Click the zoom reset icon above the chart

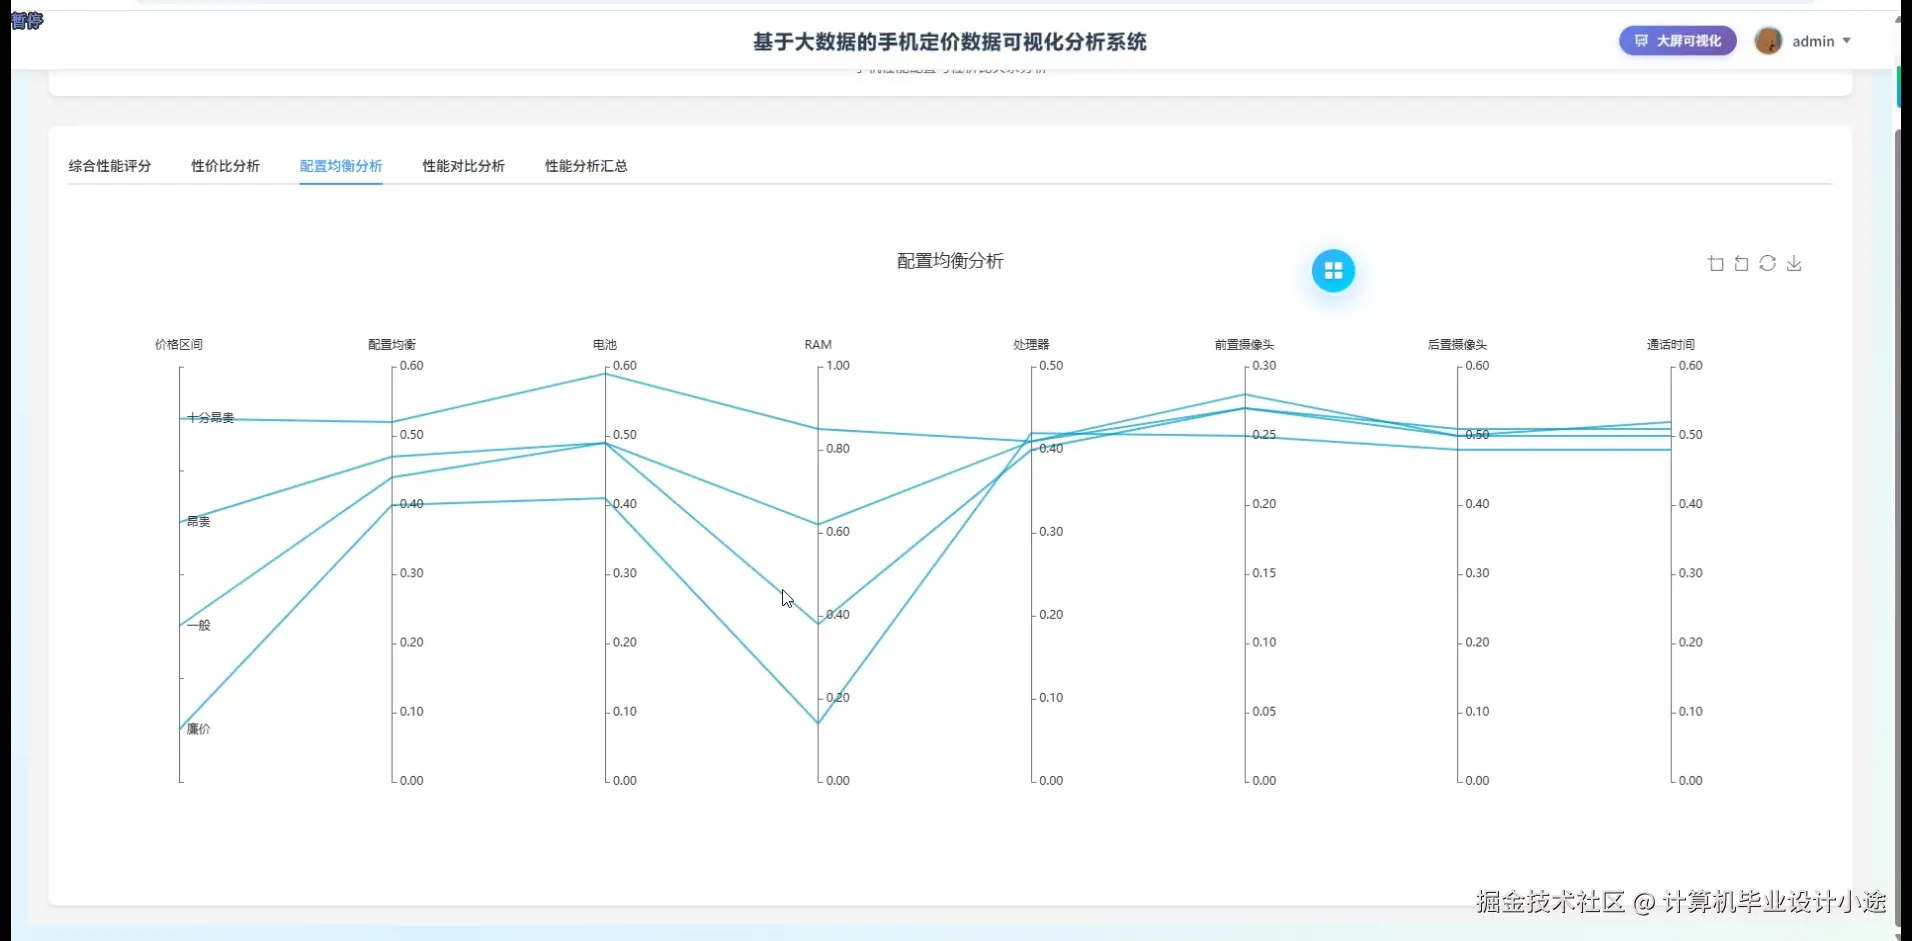tap(1741, 263)
